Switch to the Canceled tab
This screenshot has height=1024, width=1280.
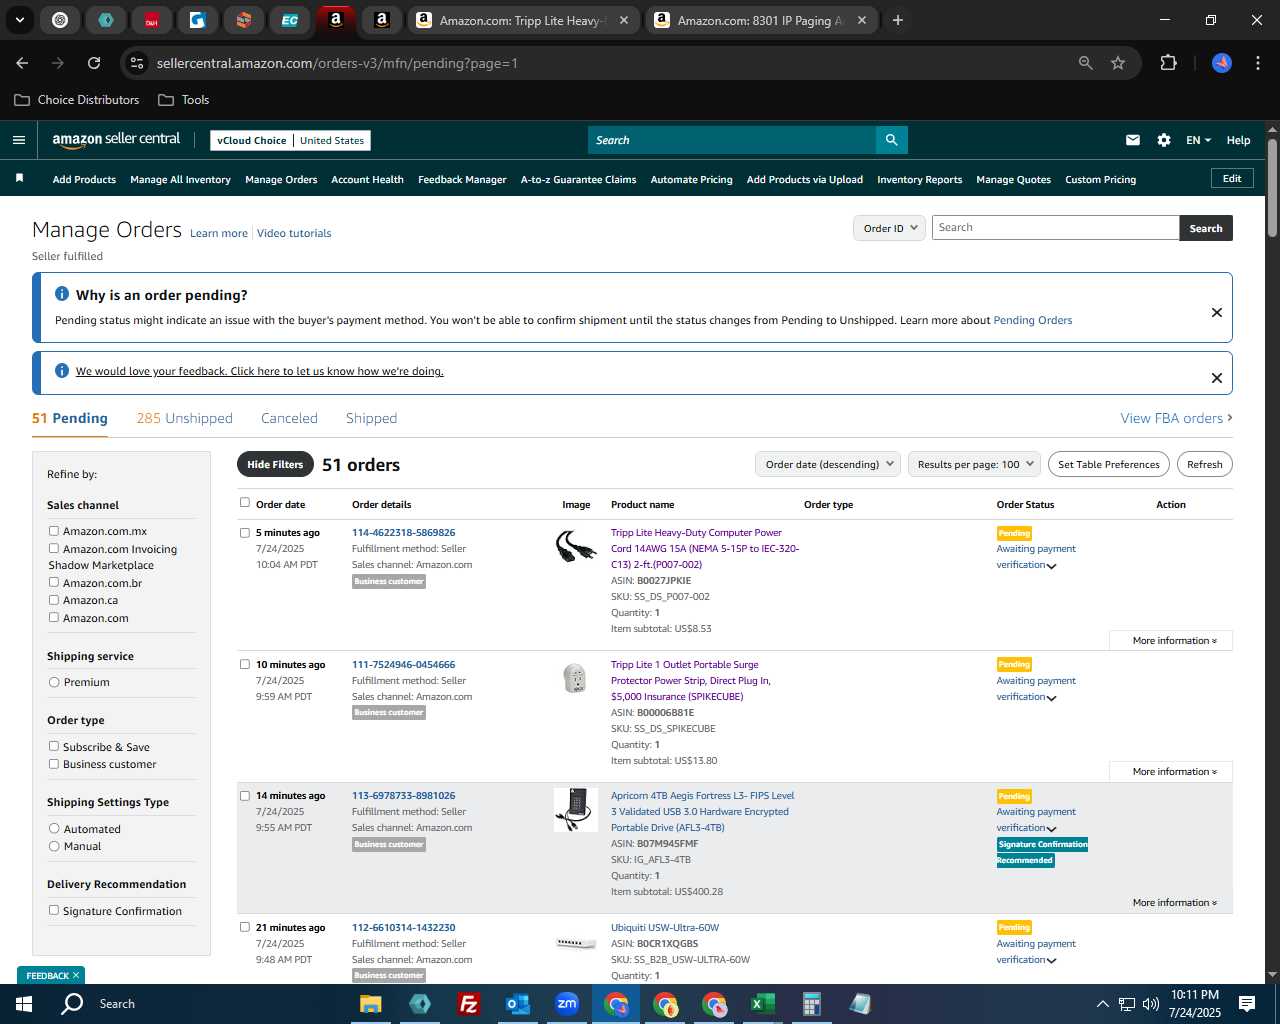coord(289,418)
